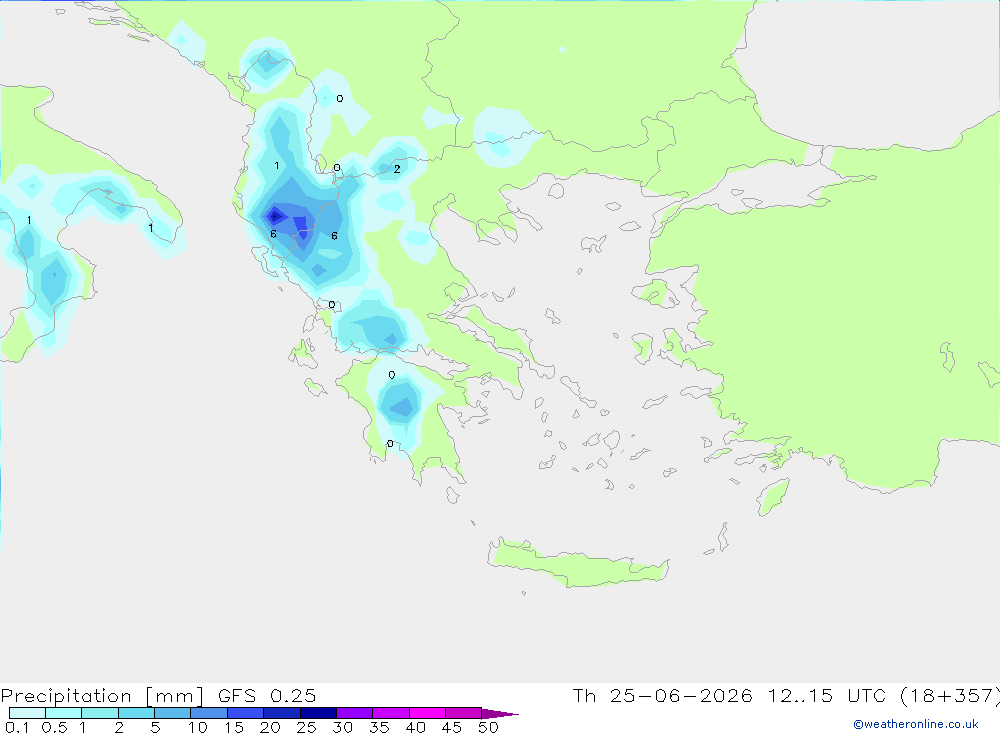The image size is (1000, 733).
Task: Click the legend tick label "20"
Action: click(x=270, y=727)
